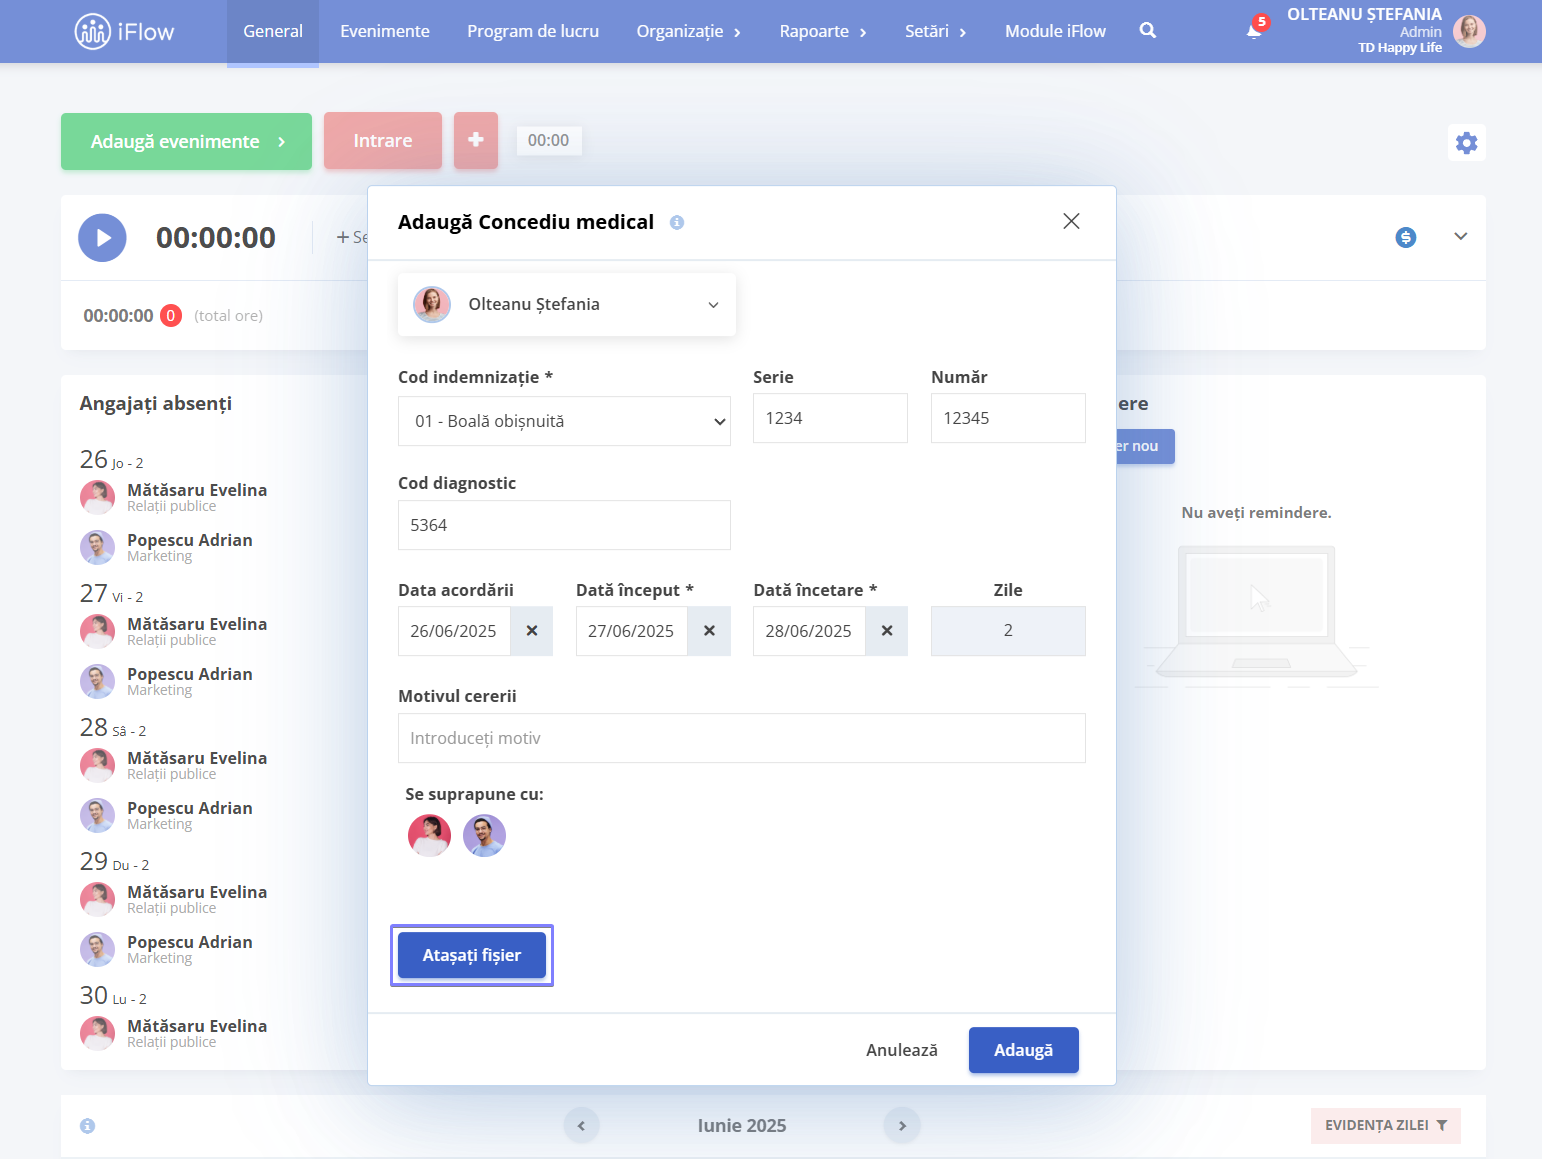Click info icon next to dialog title
The width and height of the screenshot is (1542, 1159).
click(677, 222)
